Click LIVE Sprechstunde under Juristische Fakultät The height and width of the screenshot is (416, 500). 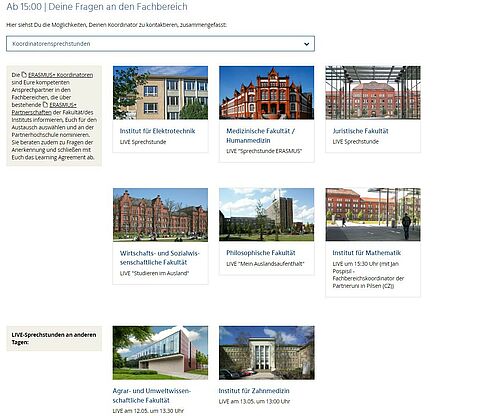356,142
